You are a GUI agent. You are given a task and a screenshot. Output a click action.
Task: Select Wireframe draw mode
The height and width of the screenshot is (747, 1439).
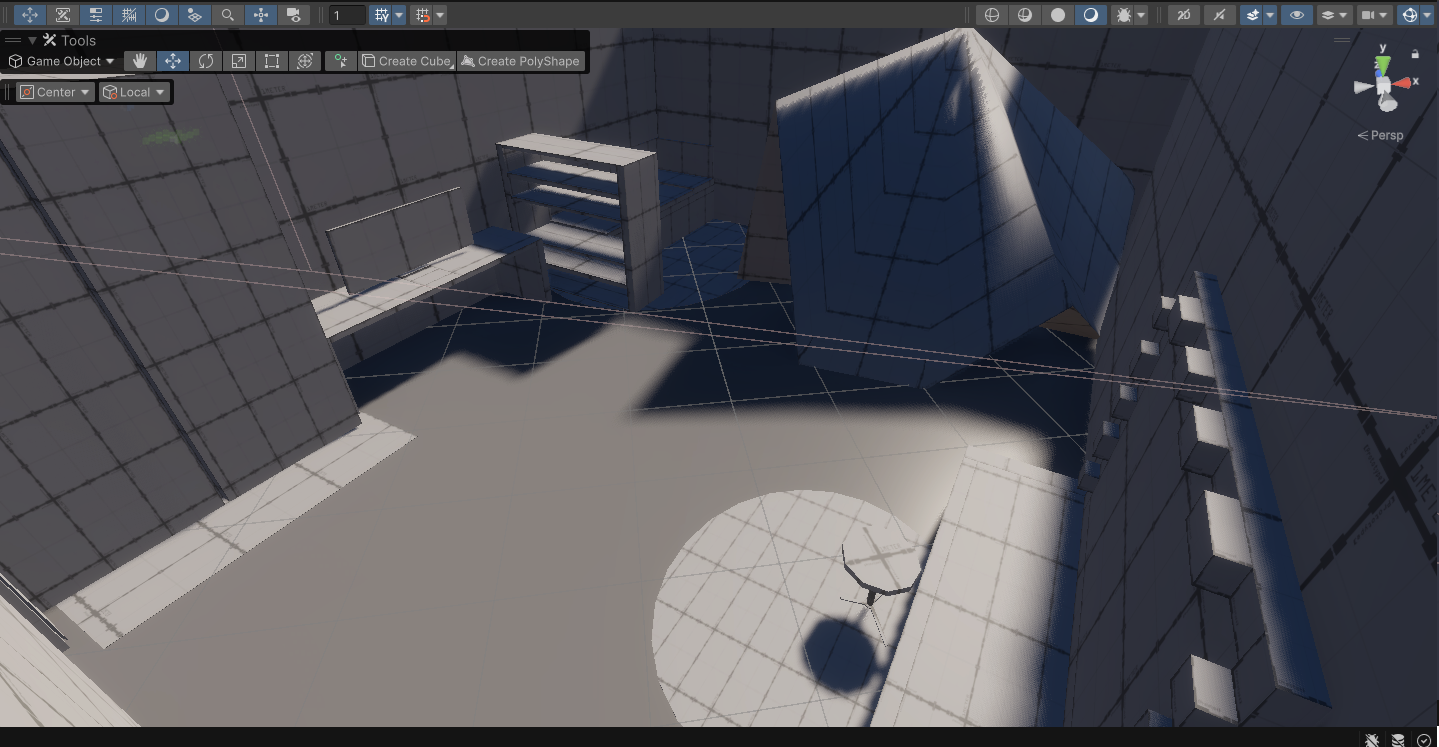tap(992, 15)
